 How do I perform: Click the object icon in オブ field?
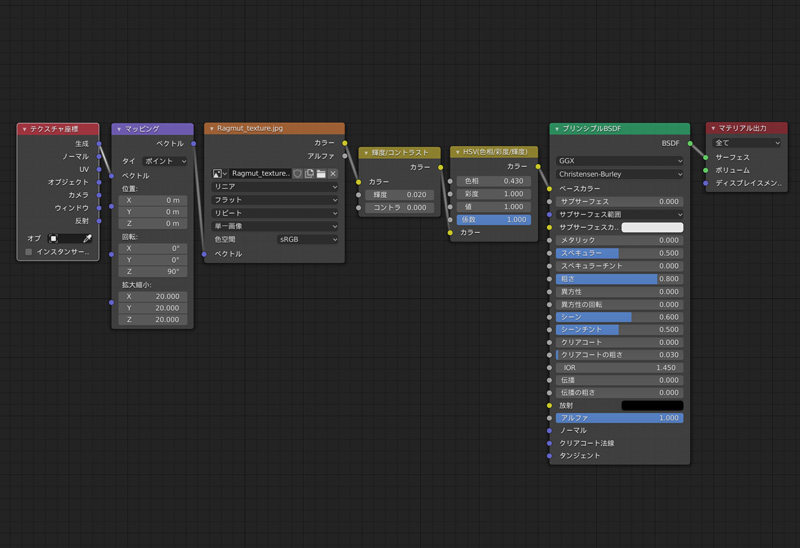click(x=55, y=239)
